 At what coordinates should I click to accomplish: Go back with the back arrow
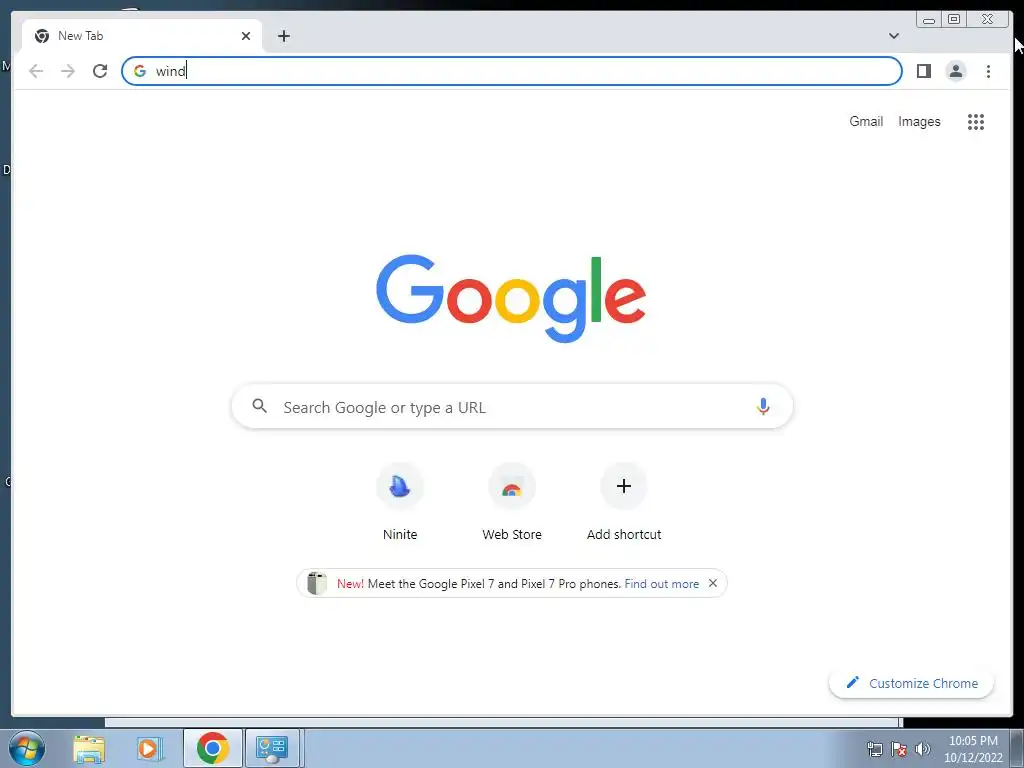[36, 71]
